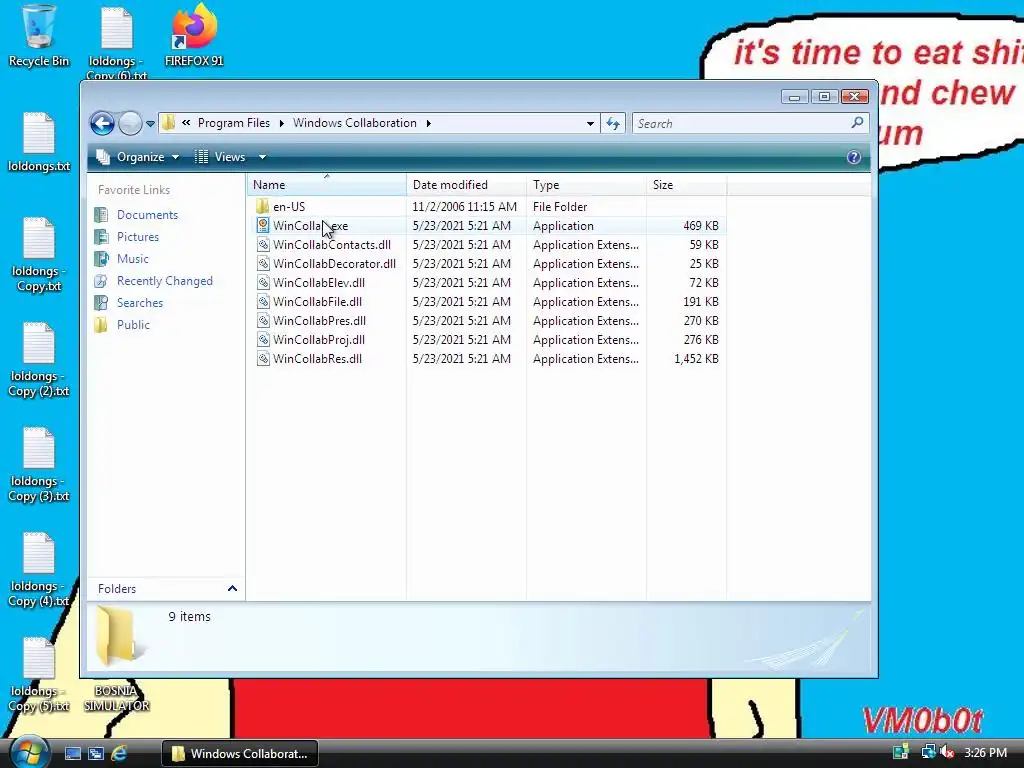Viewport: 1024px width, 768px height.
Task: Select WinCollabElev.dll file icon
Action: [263, 283]
